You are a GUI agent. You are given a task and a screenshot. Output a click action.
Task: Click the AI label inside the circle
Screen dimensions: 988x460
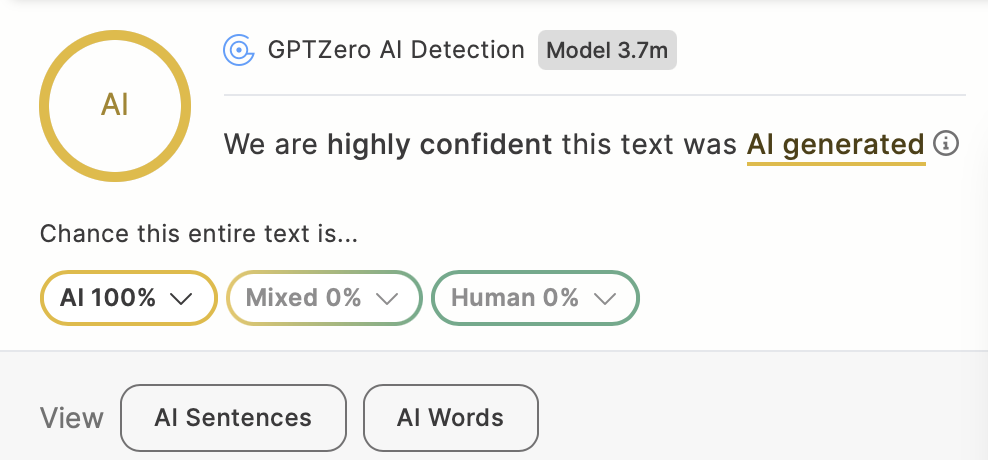pyautogui.click(x=115, y=104)
